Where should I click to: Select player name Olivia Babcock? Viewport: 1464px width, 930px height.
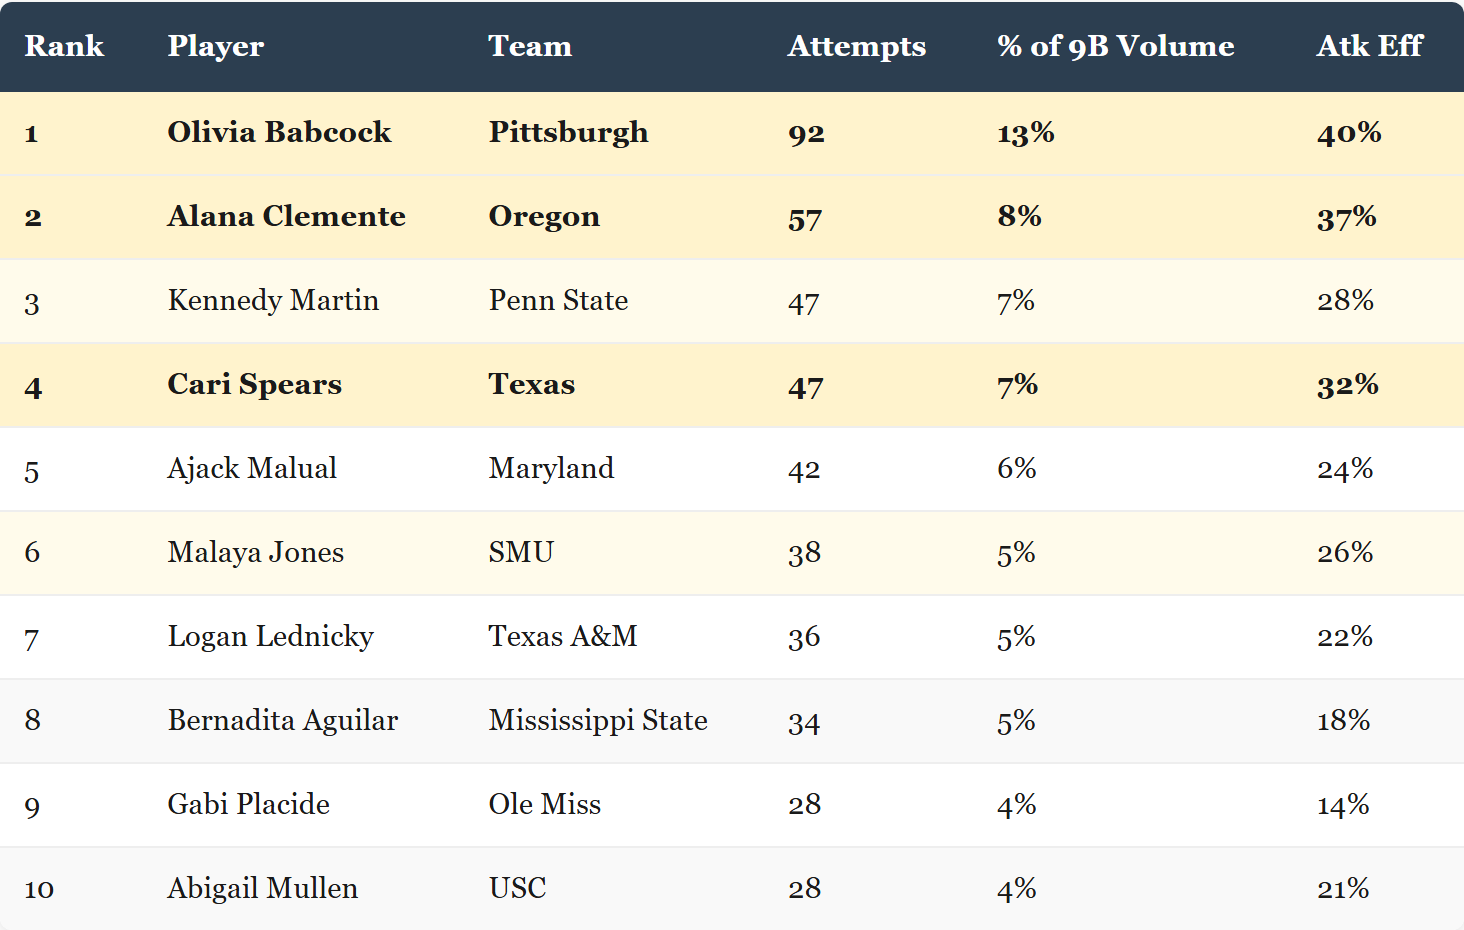click(279, 132)
